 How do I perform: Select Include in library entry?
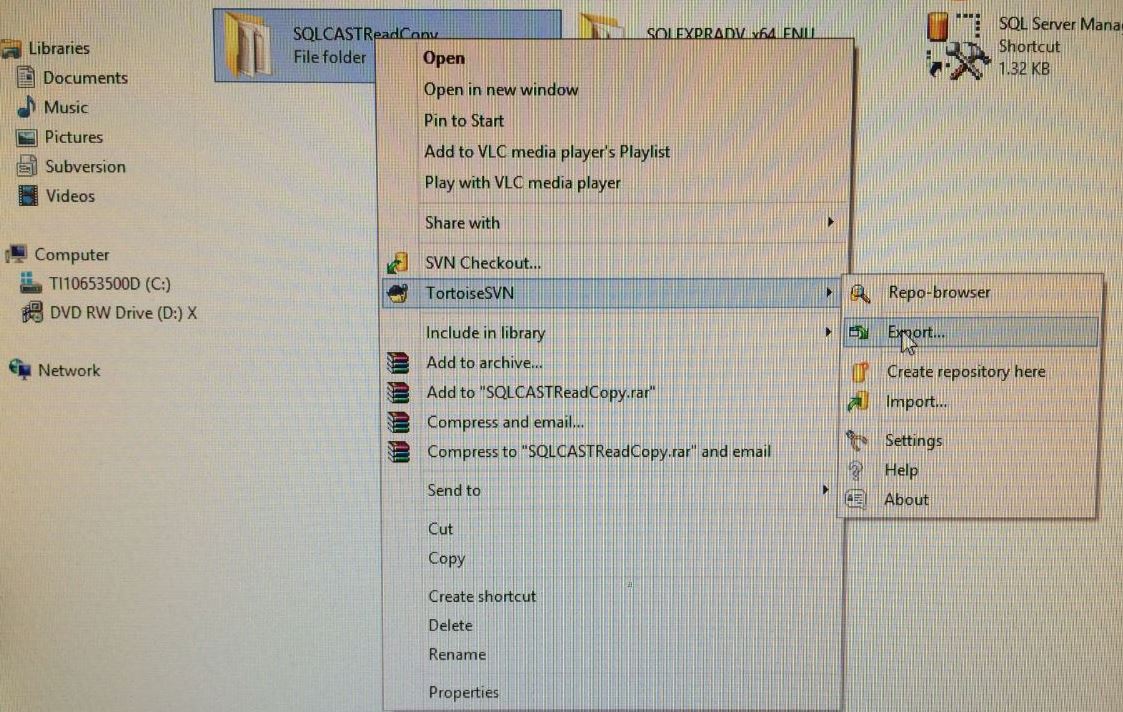click(x=486, y=332)
